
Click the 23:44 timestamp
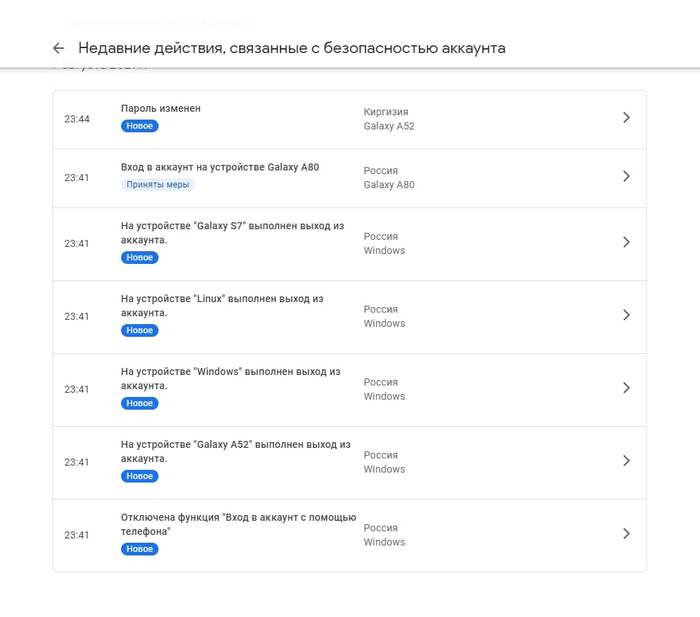click(x=77, y=119)
